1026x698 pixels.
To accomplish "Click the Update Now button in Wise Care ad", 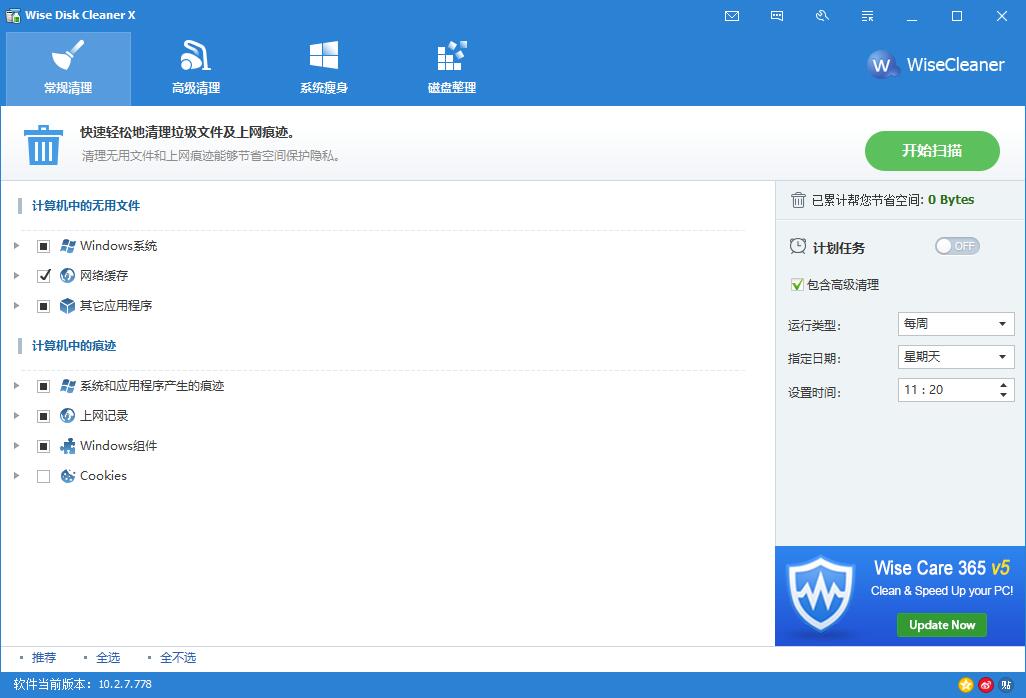I will pos(941,624).
